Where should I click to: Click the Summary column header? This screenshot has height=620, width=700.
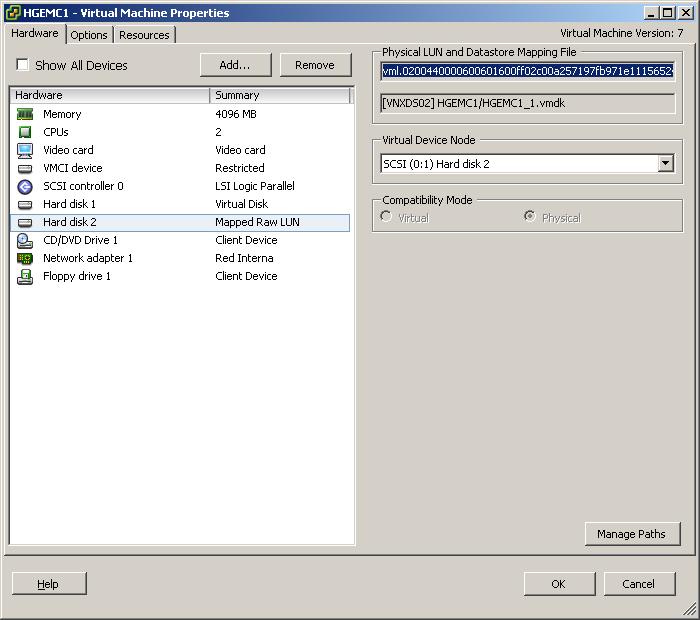pyautogui.click(x=280, y=95)
